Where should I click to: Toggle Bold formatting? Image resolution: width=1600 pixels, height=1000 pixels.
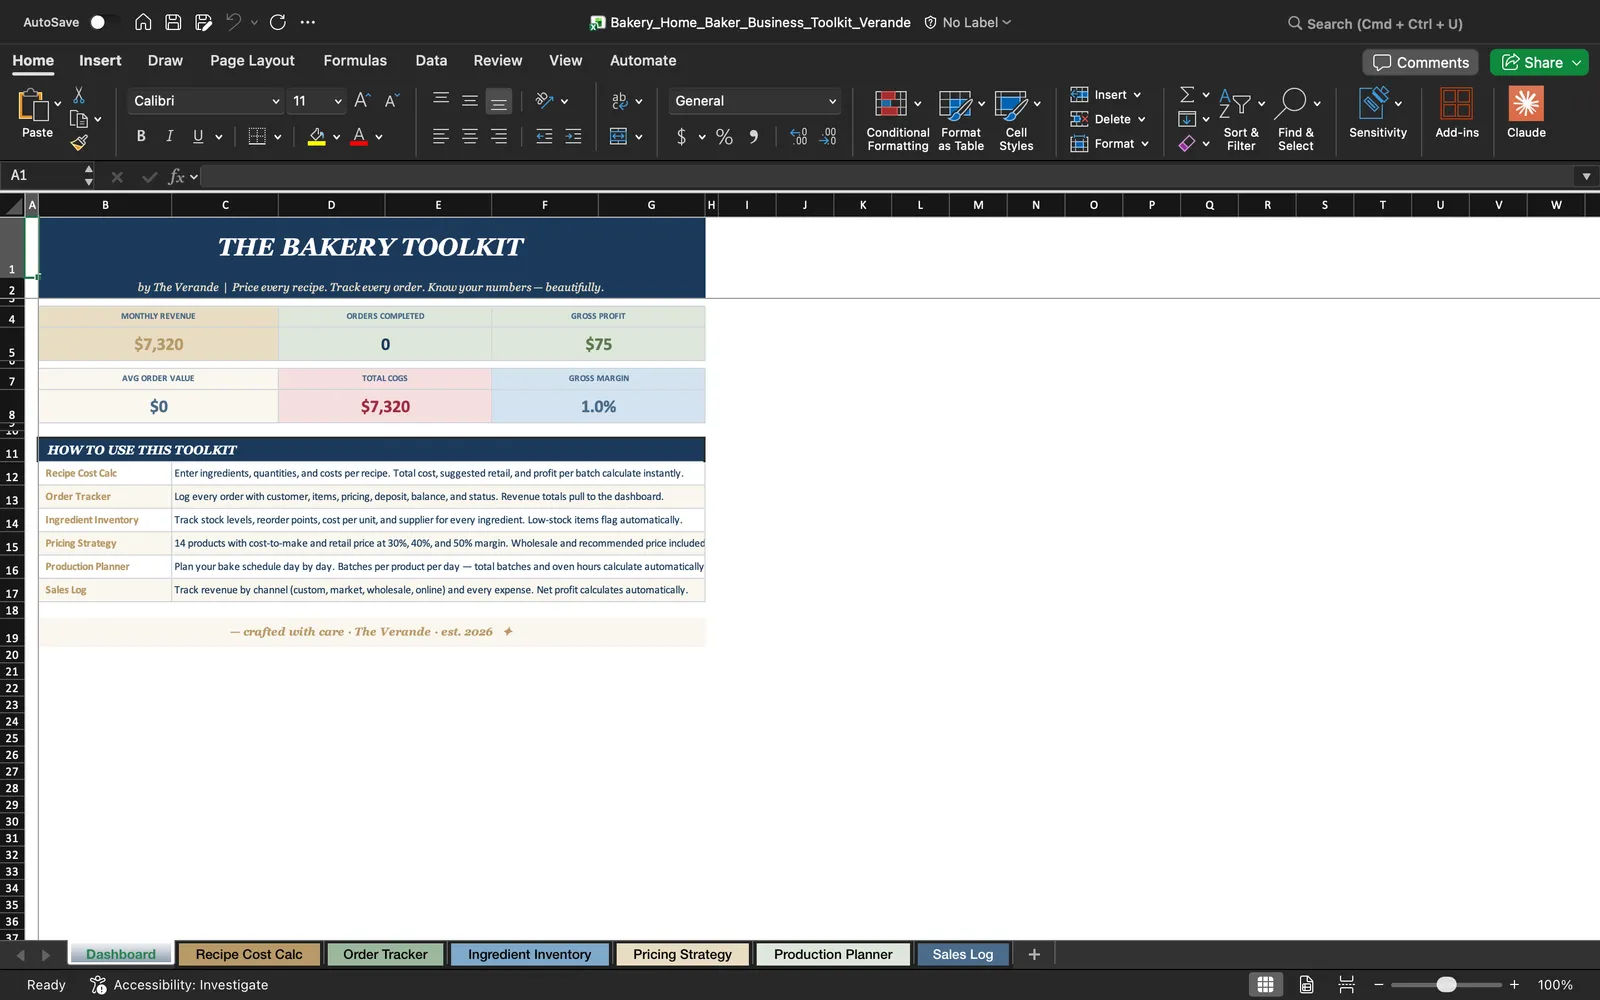point(141,136)
